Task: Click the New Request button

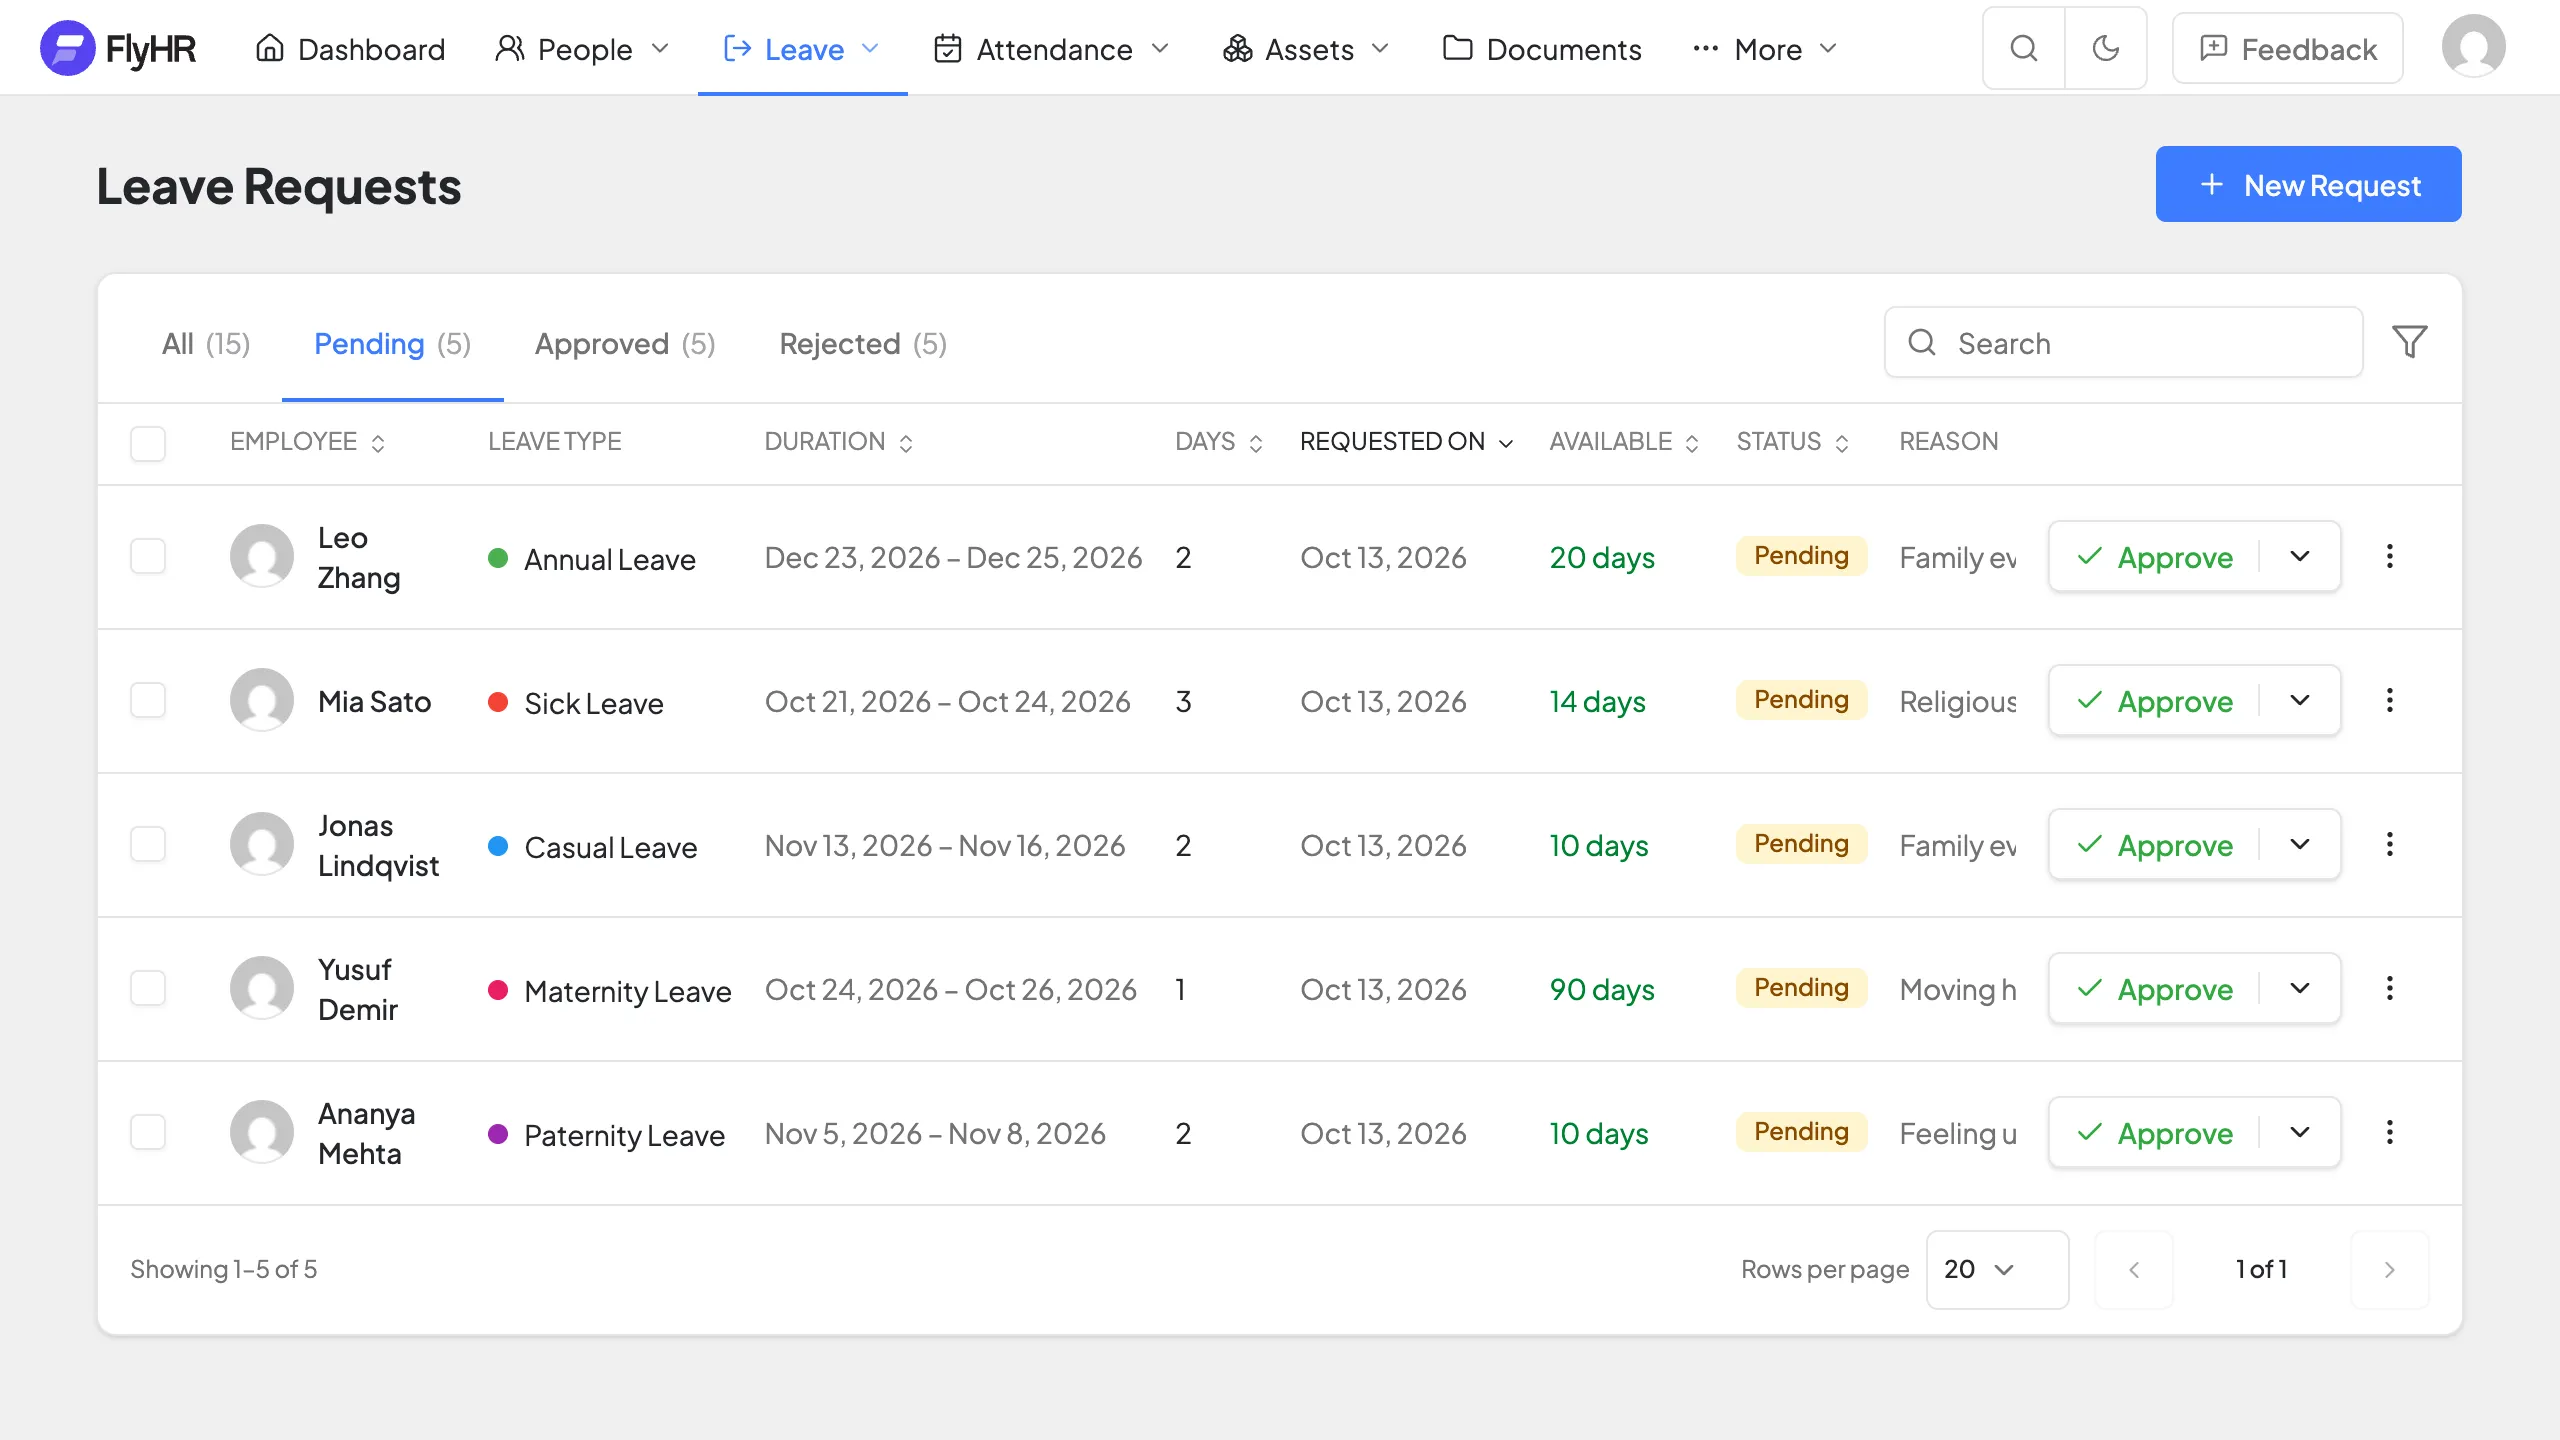Action: click(2308, 184)
